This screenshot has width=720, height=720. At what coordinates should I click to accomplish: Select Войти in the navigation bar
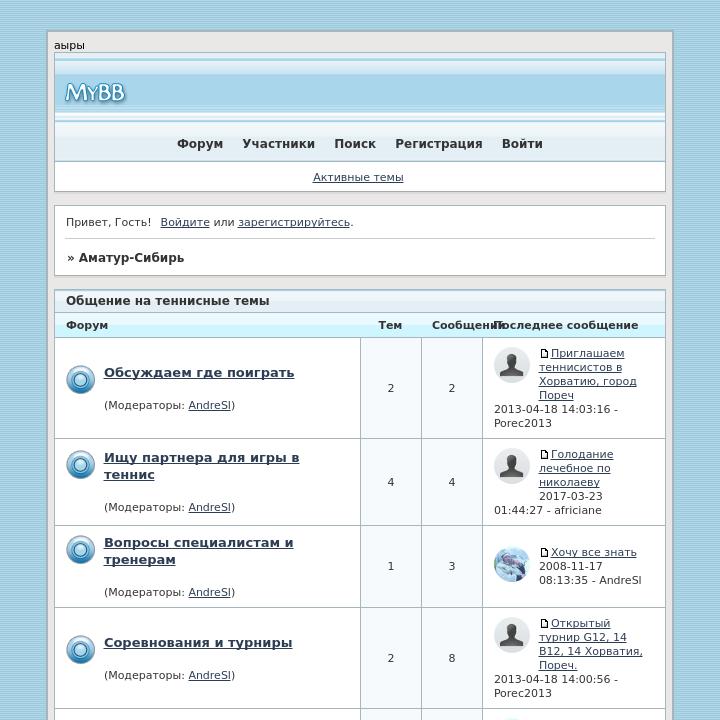pyautogui.click(x=522, y=144)
